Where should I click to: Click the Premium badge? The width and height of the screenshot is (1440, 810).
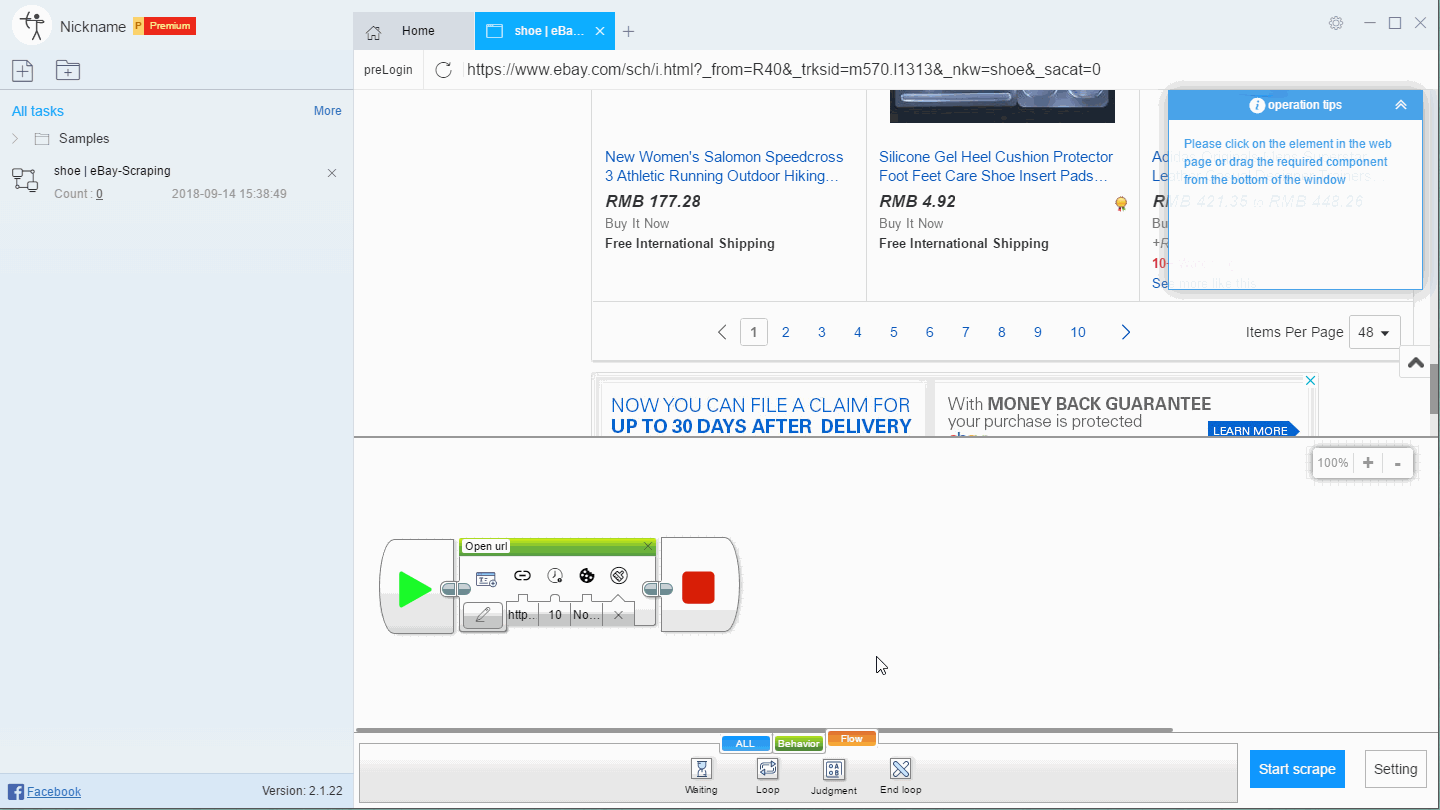tap(165, 26)
